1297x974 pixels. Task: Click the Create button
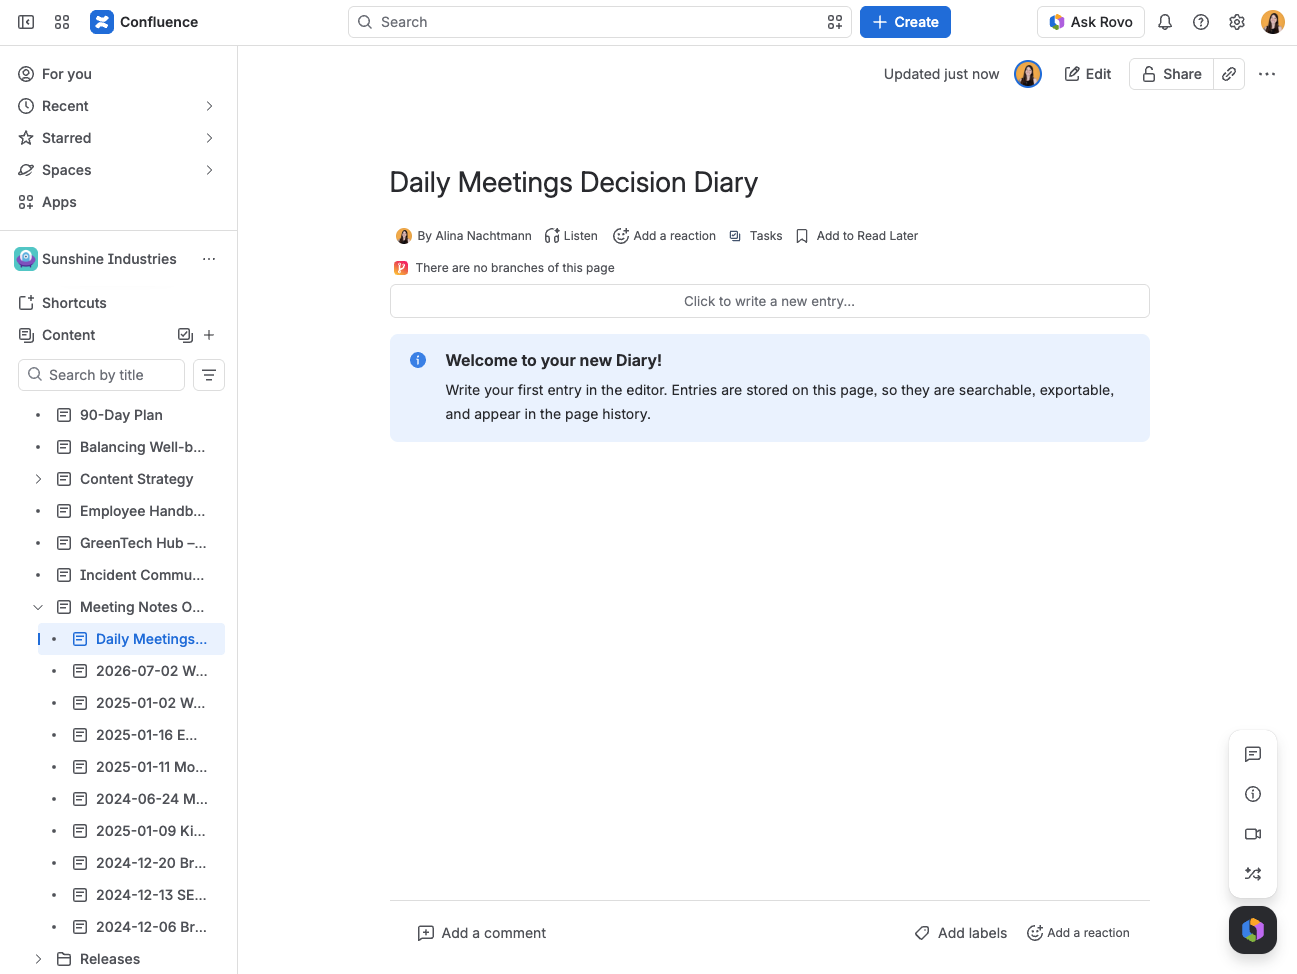pyautogui.click(x=905, y=22)
